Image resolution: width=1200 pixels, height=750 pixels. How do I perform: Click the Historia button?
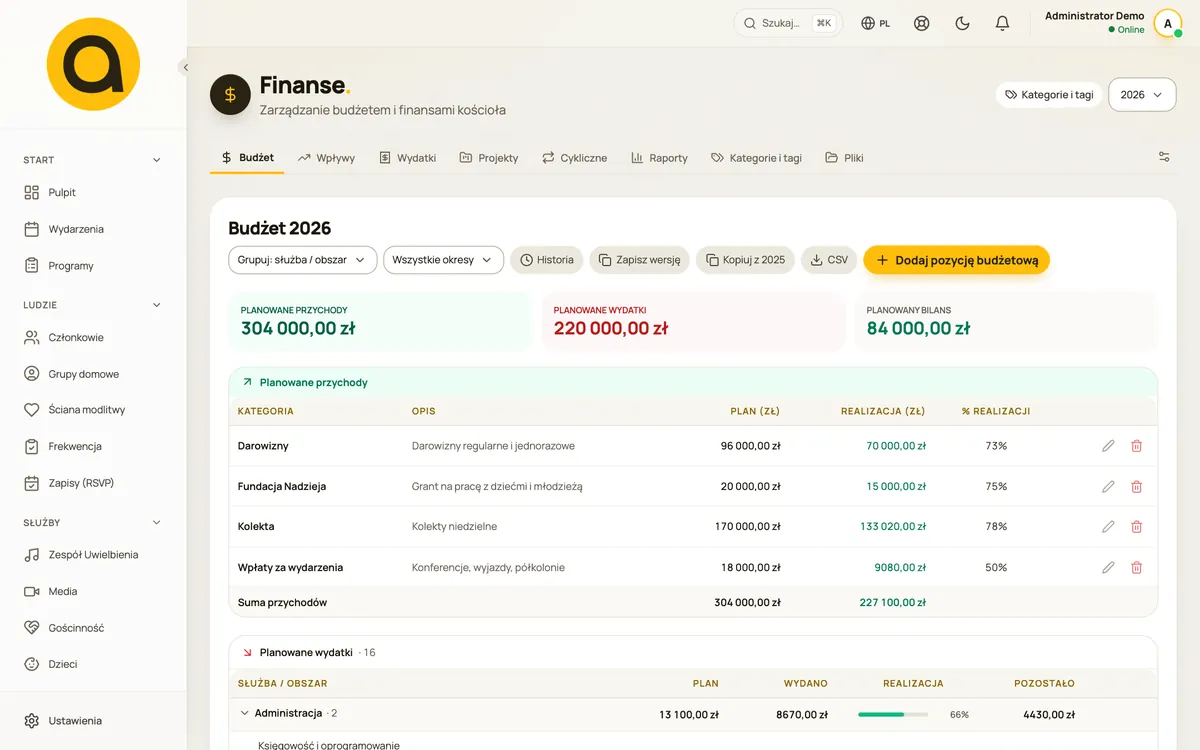click(547, 260)
